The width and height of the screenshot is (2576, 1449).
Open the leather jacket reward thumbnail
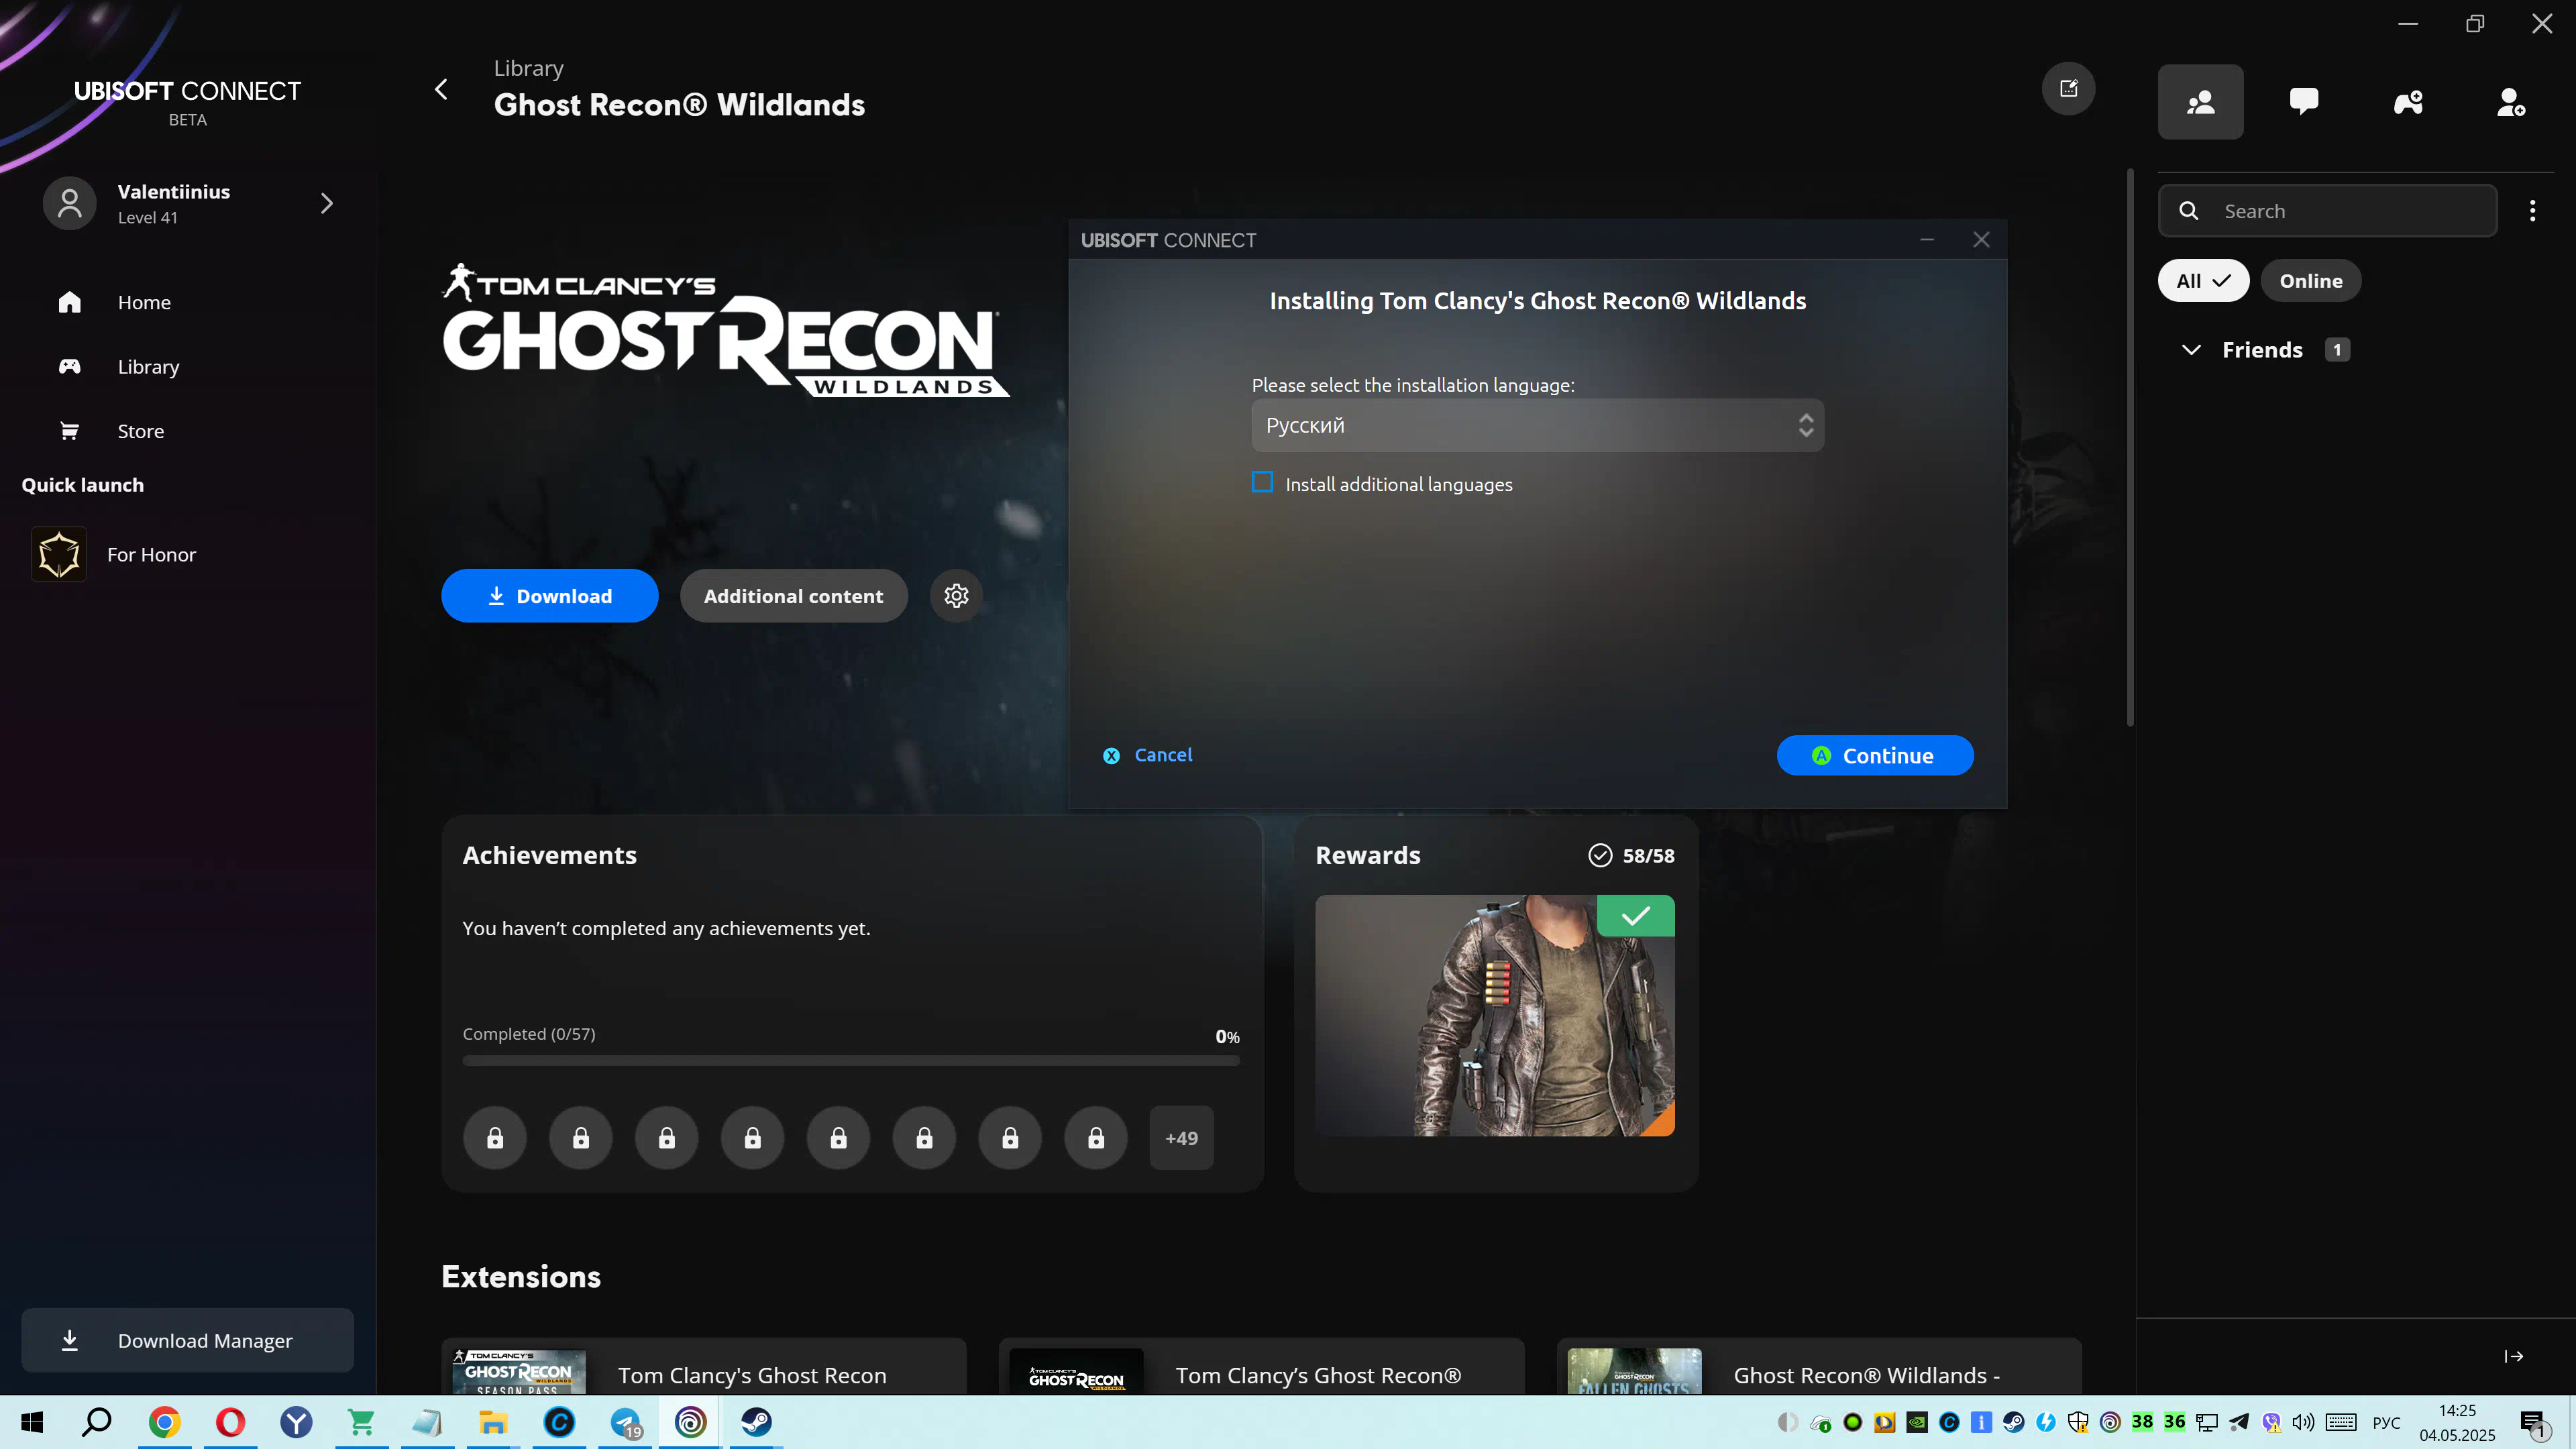point(1495,1016)
